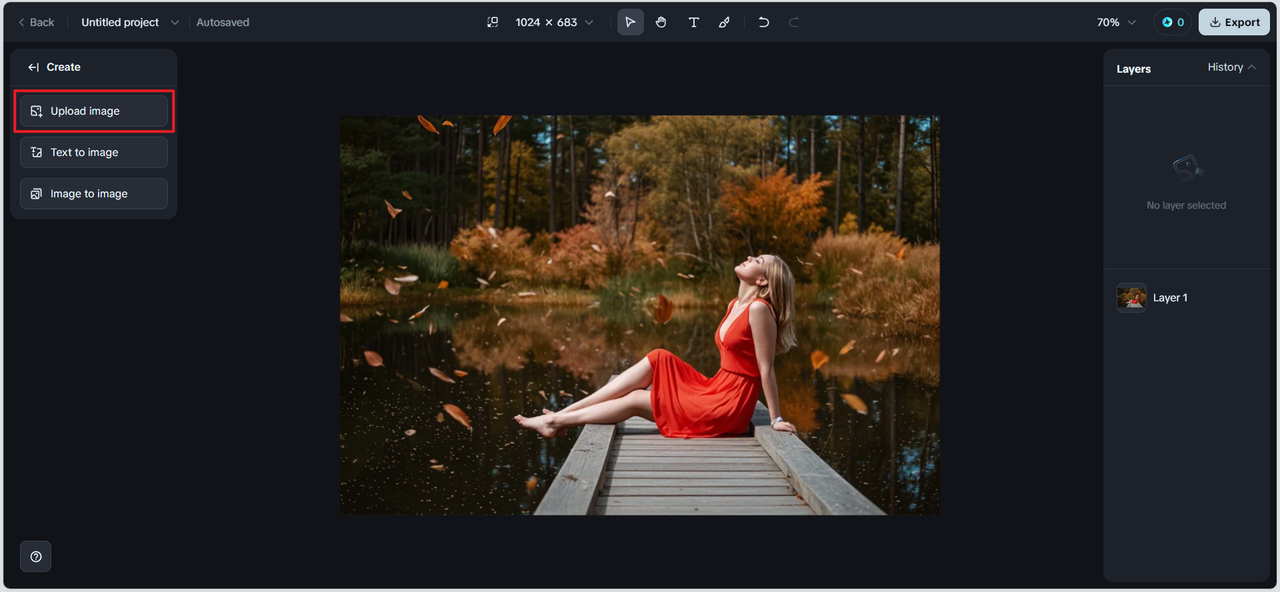Select the arrow Select tool
The image size is (1280, 592).
click(x=630, y=22)
